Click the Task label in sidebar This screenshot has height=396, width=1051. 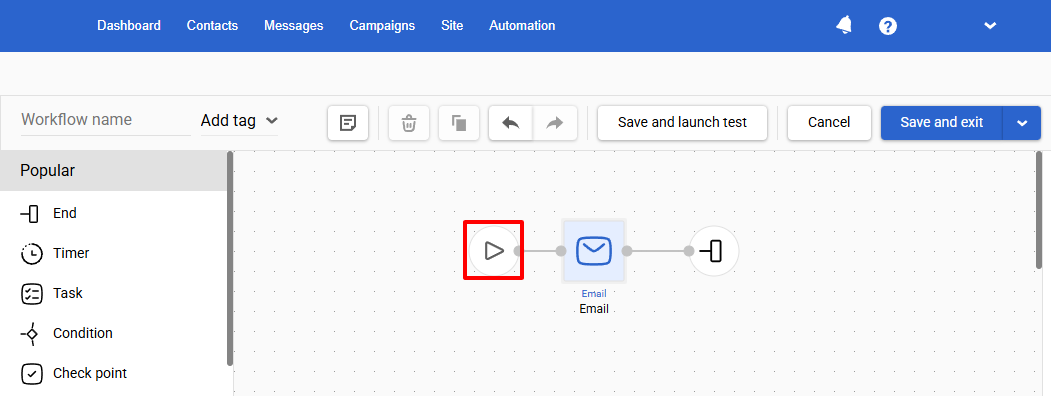tap(68, 293)
